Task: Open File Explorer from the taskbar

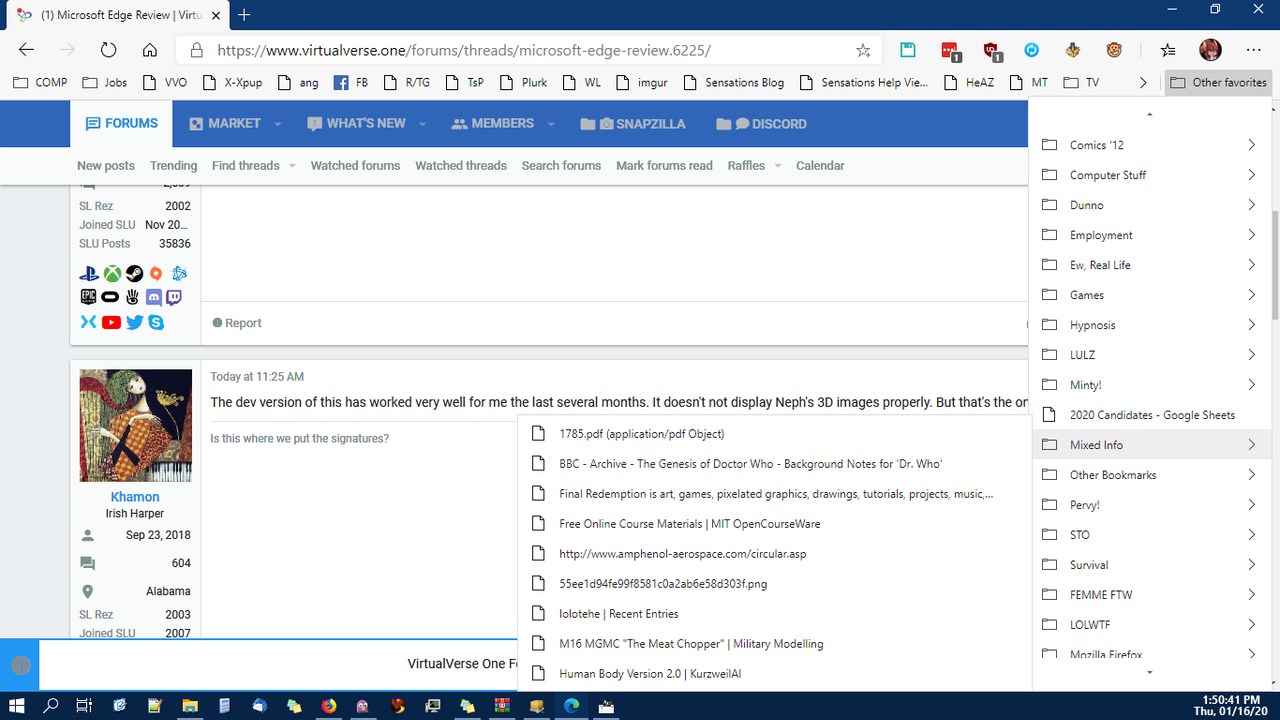Action: point(189,706)
